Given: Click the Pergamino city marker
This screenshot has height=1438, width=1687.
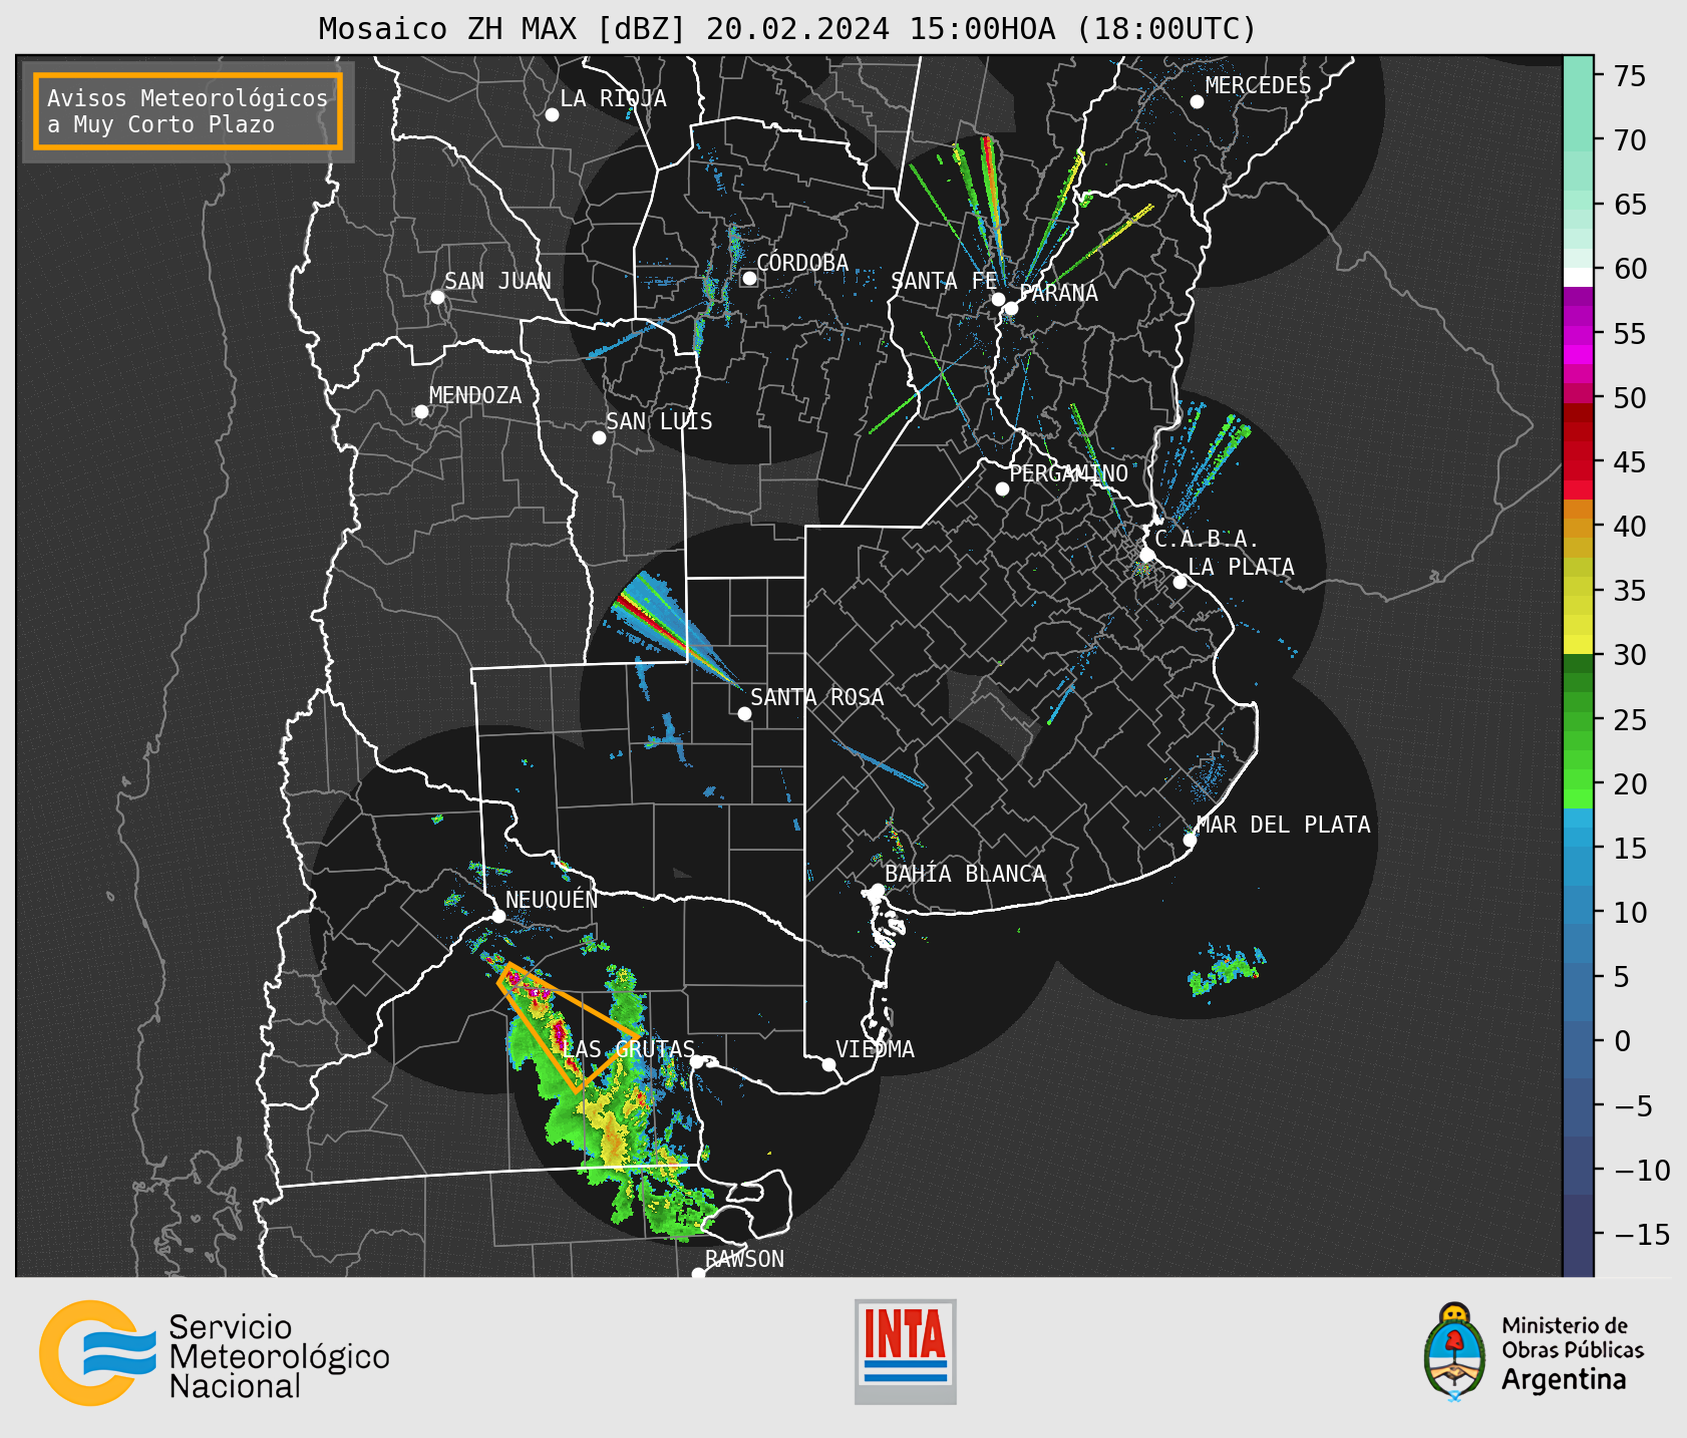Looking at the screenshot, I should tap(1002, 489).
